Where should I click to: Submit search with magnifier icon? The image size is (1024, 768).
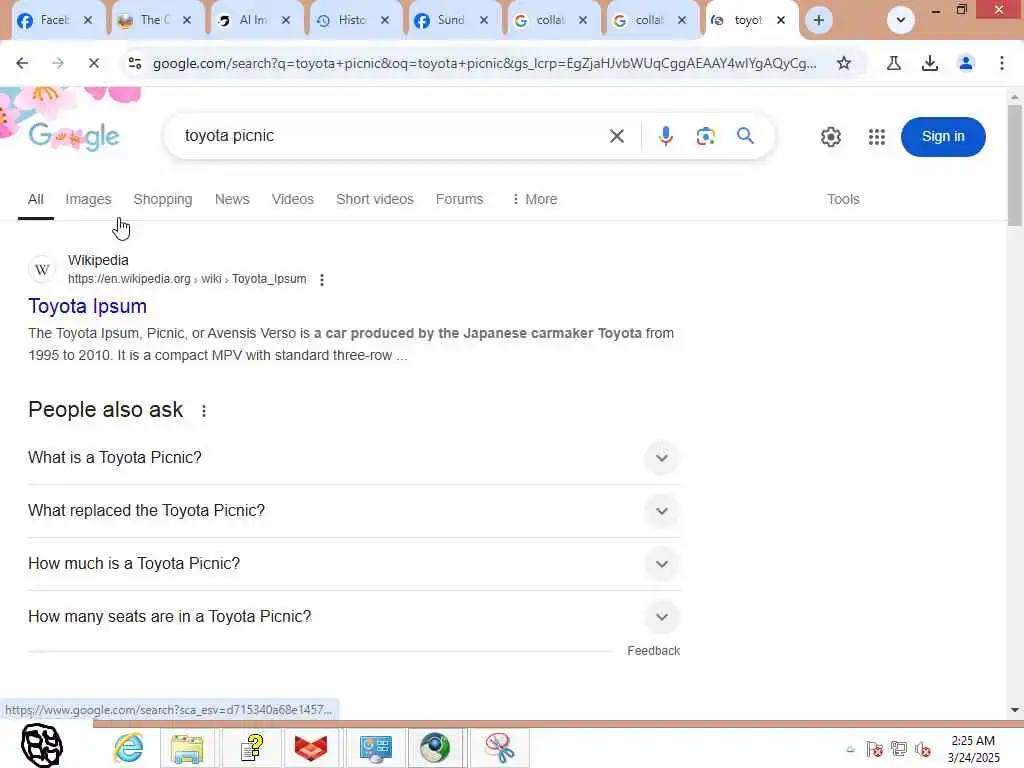745,136
